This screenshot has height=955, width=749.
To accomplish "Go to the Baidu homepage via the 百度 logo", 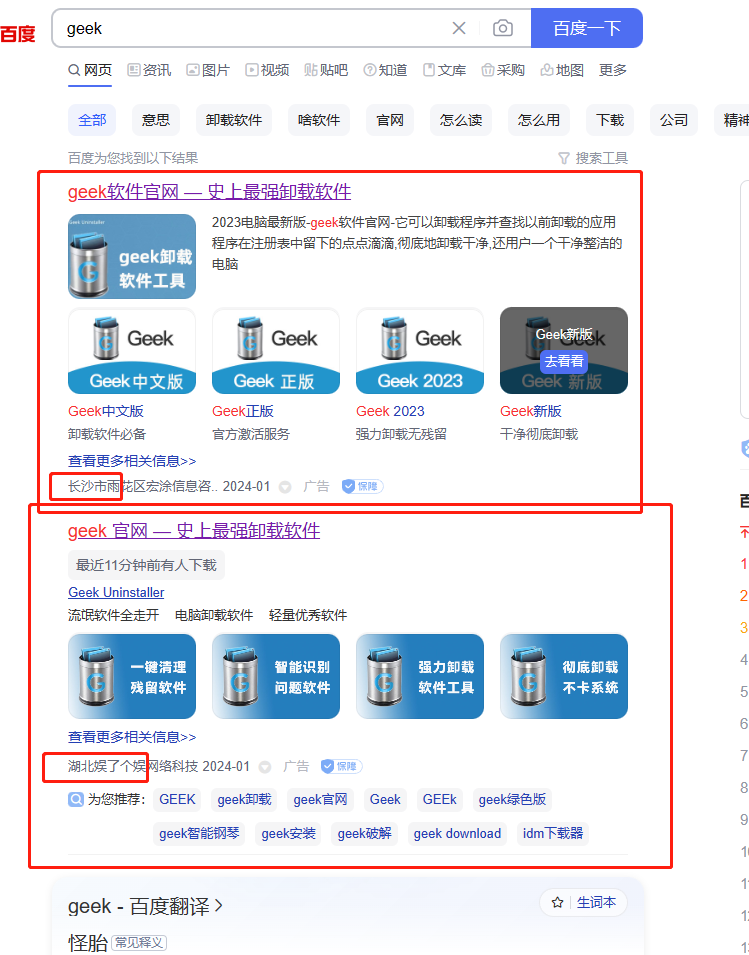I will coord(17,33).
